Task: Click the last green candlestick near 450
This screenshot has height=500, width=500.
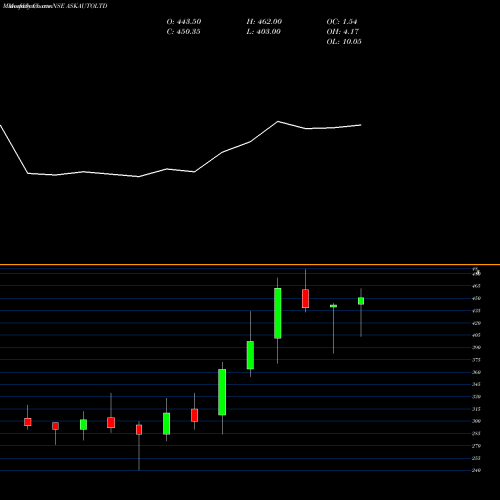Action: [x=361, y=301]
